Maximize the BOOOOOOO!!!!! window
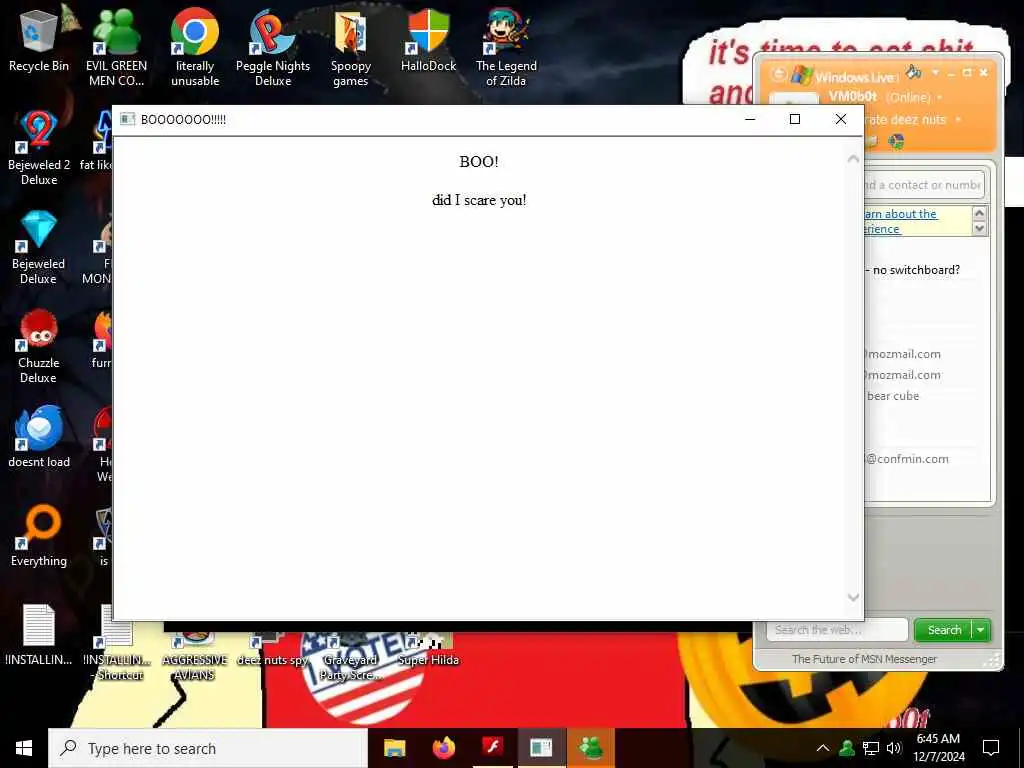Viewport: 1024px width, 768px height. tap(795, 119)
